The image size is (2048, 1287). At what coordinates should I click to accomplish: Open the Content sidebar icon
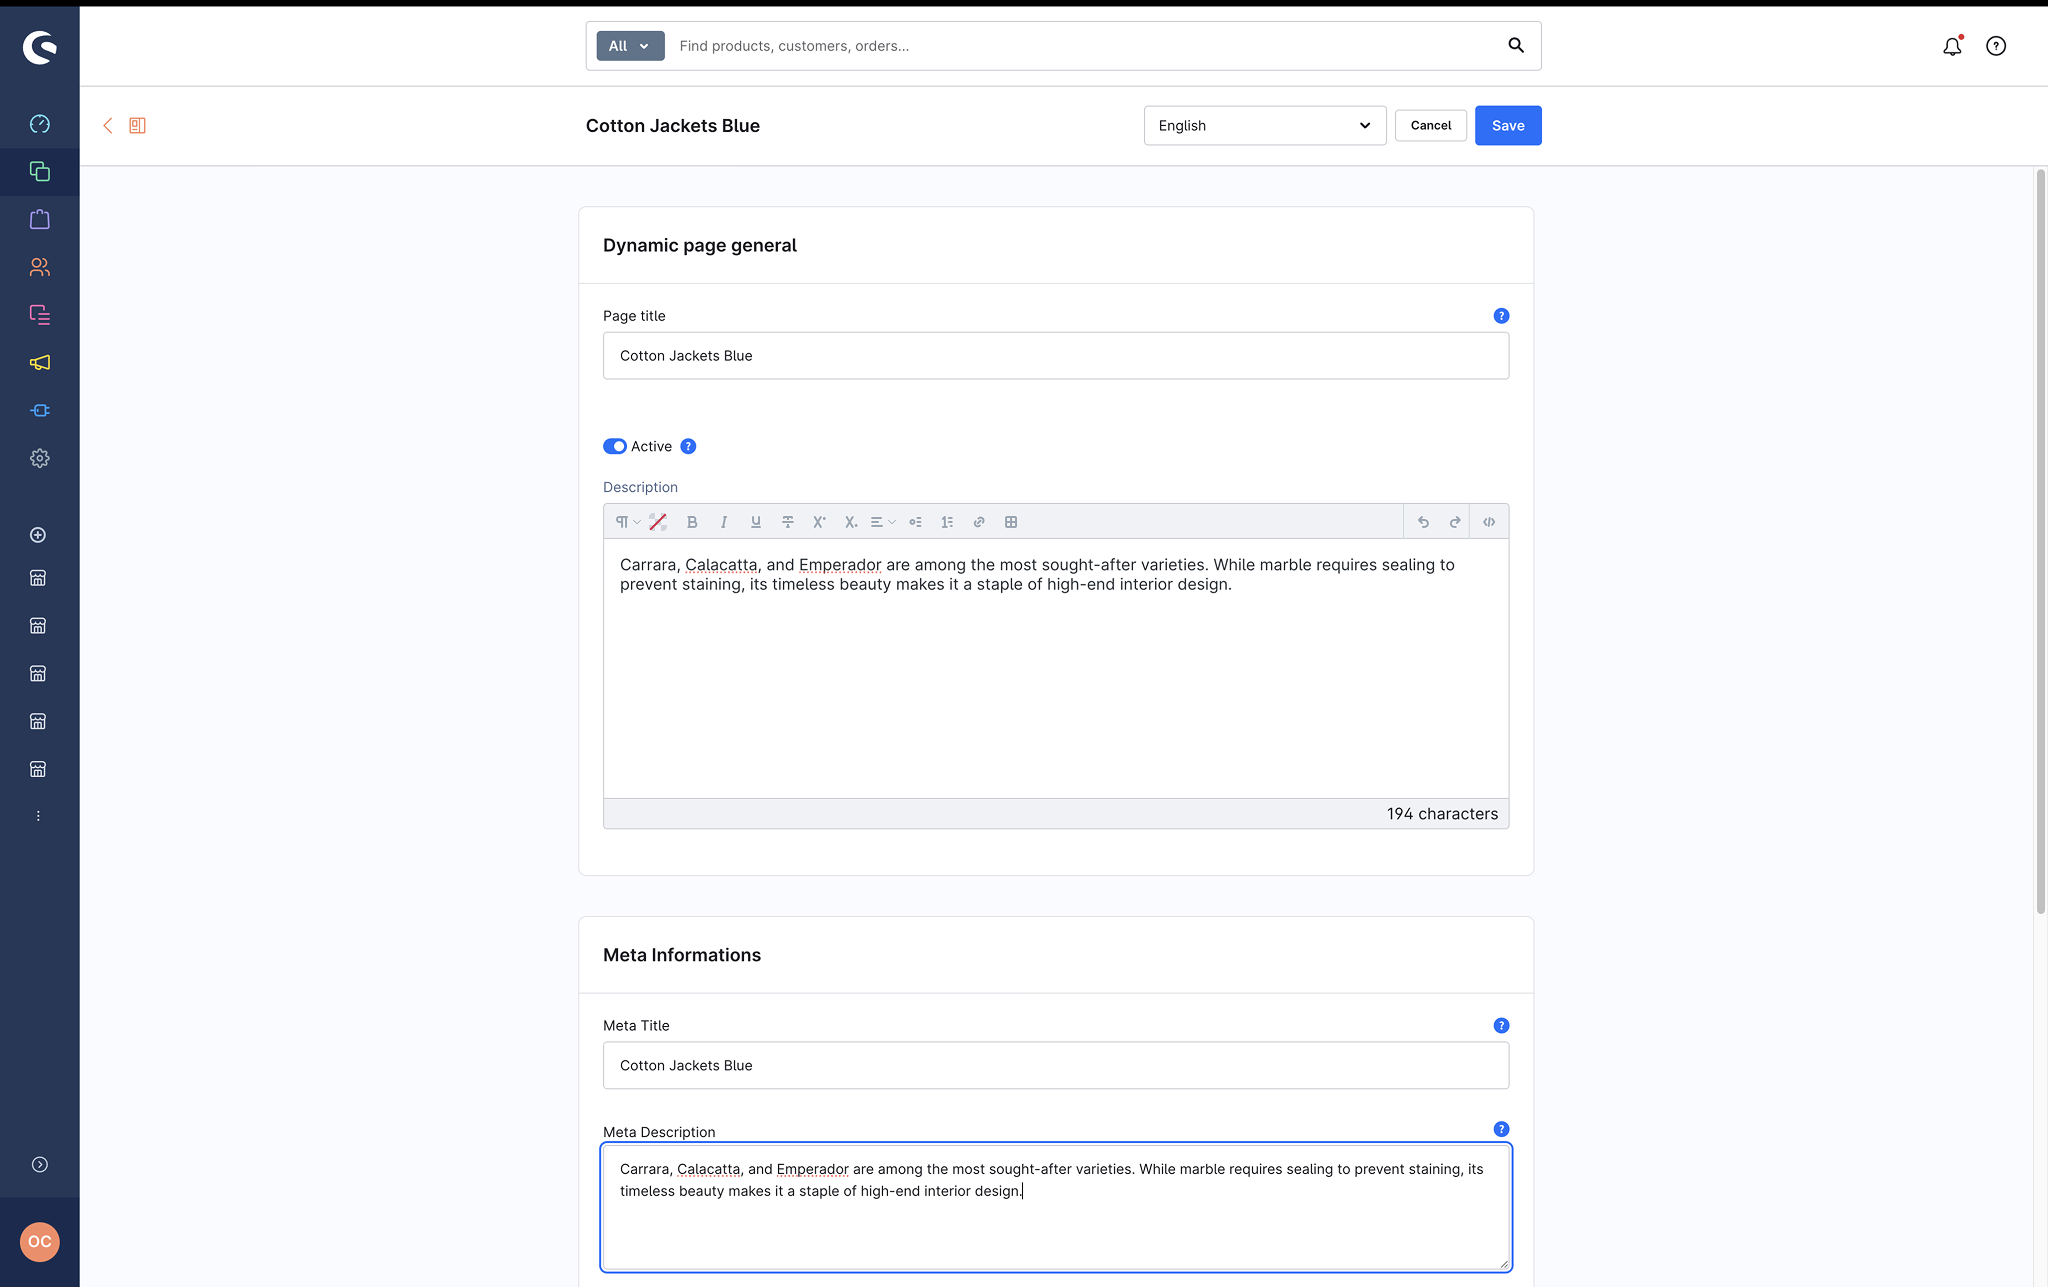[40, 315]
